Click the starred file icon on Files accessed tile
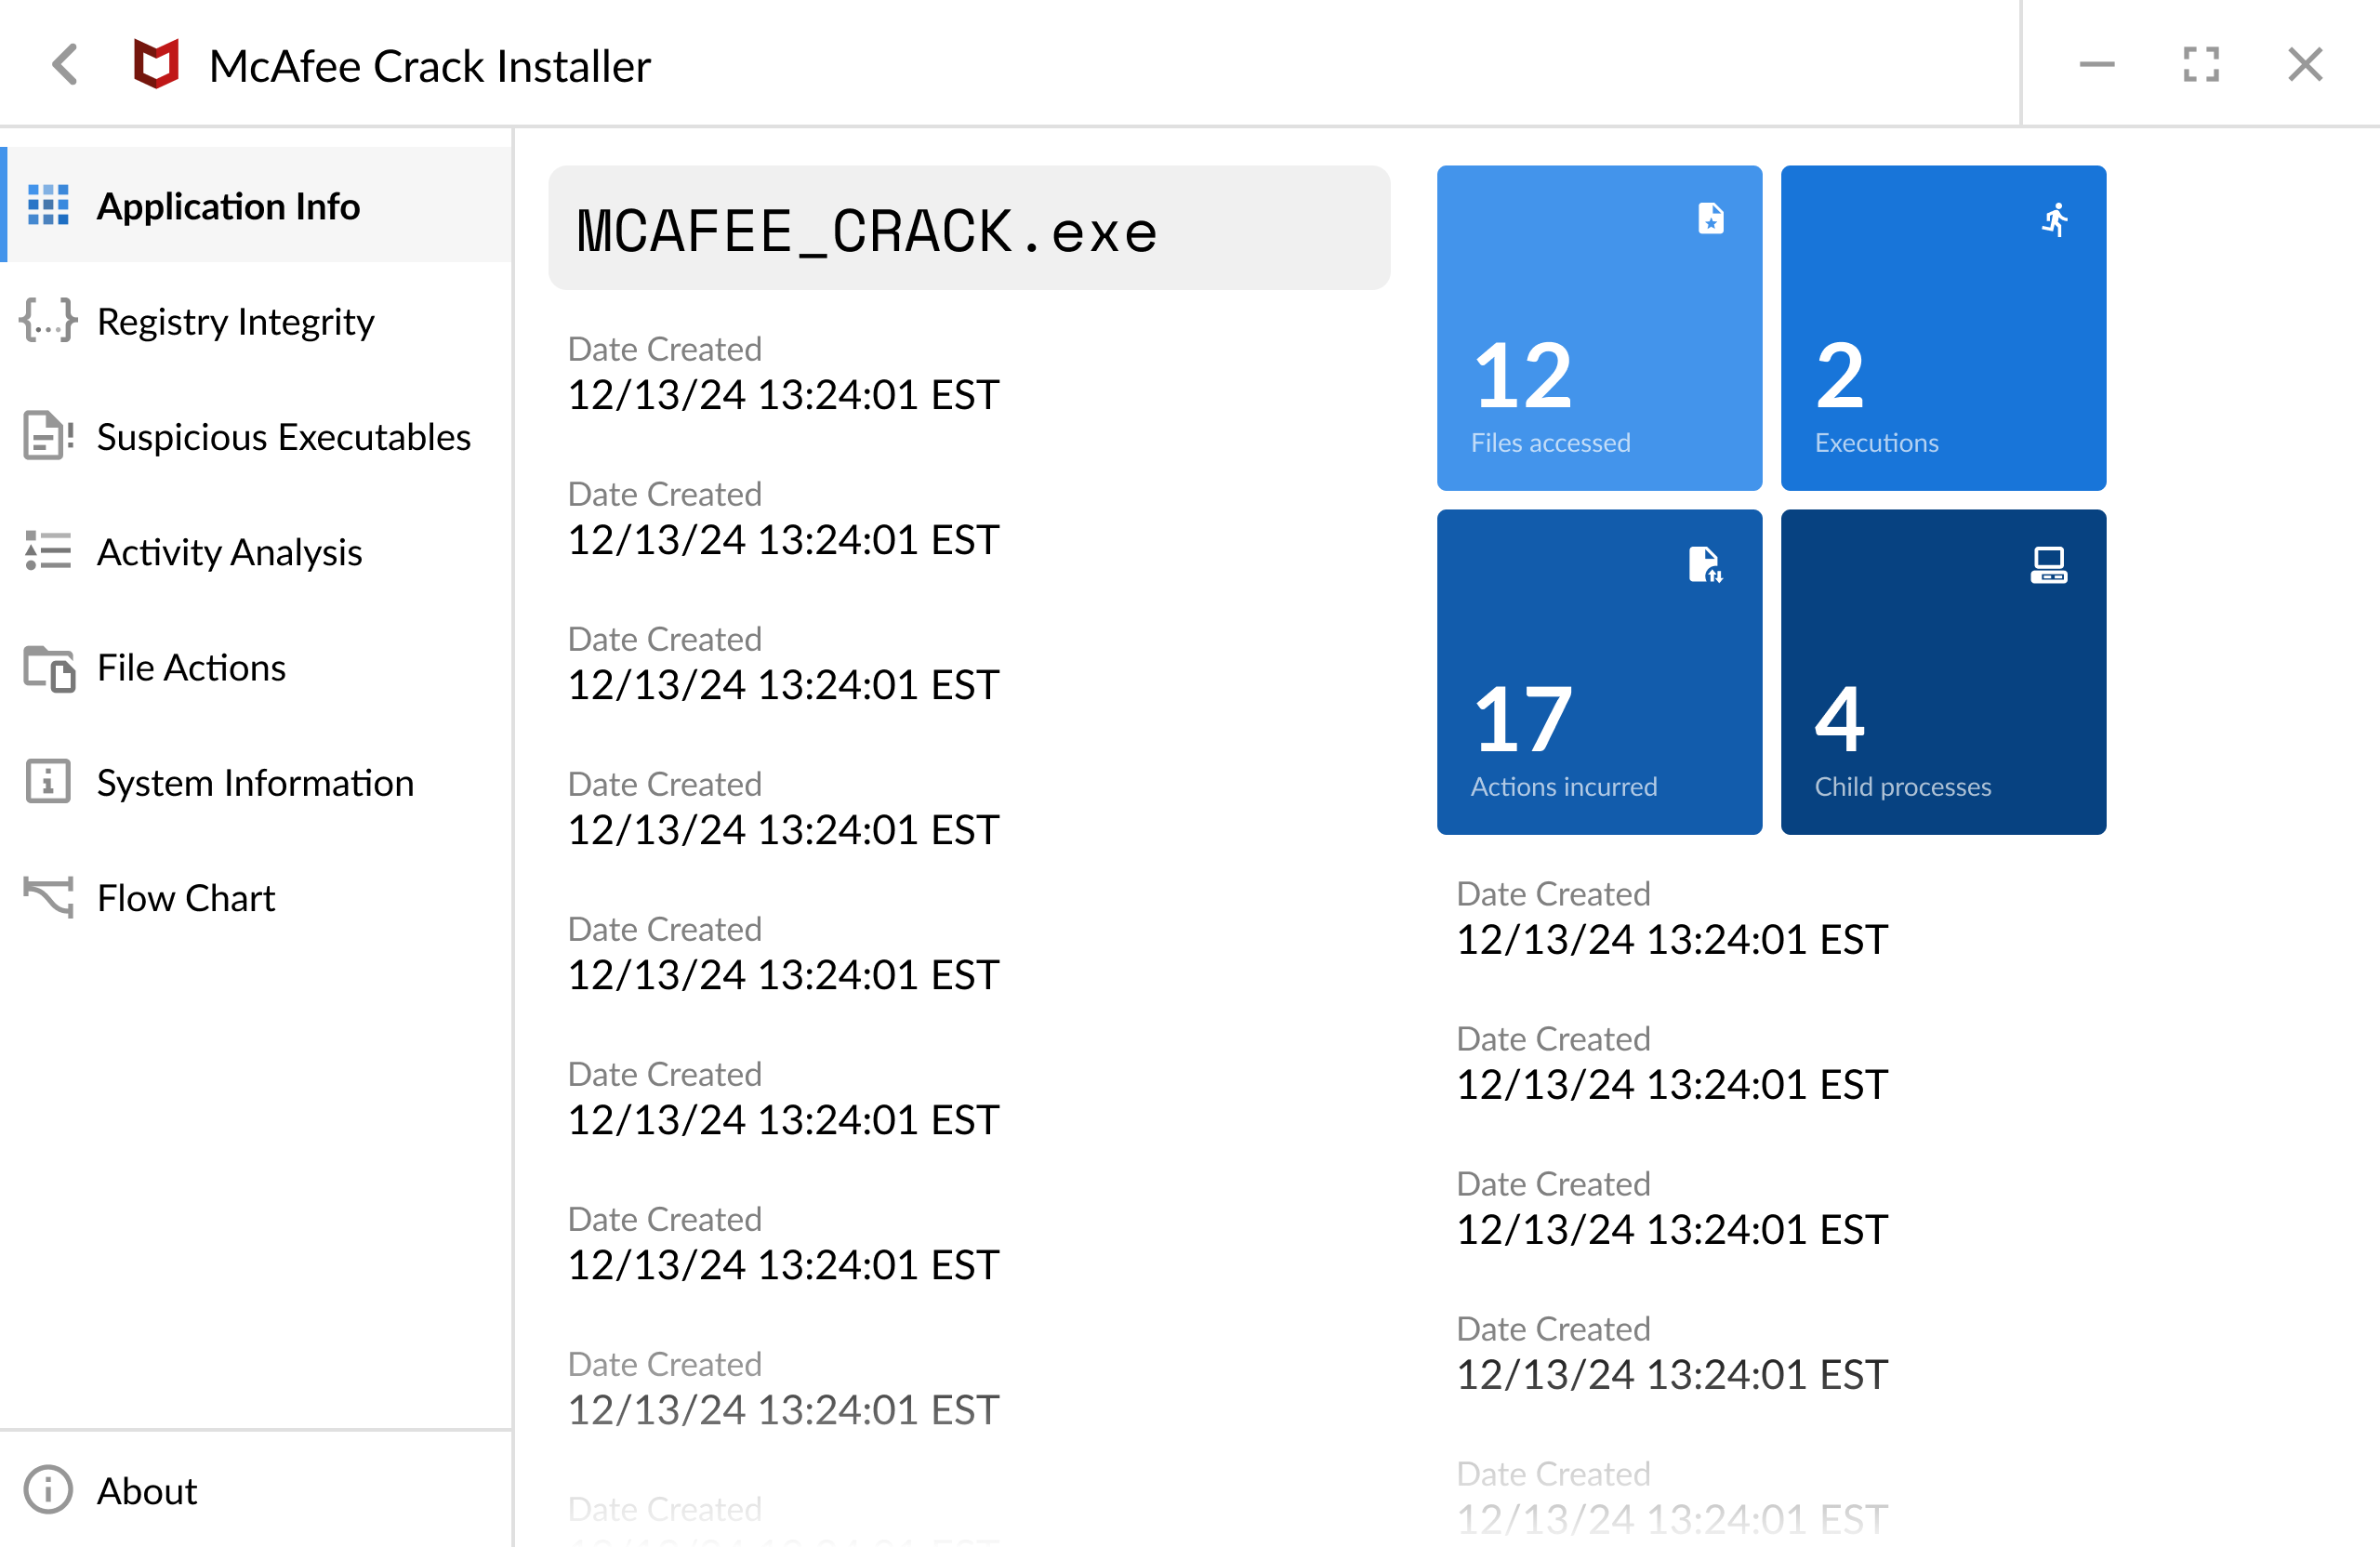Viewport: 2380px width, 1547px height. [1710, 219]
